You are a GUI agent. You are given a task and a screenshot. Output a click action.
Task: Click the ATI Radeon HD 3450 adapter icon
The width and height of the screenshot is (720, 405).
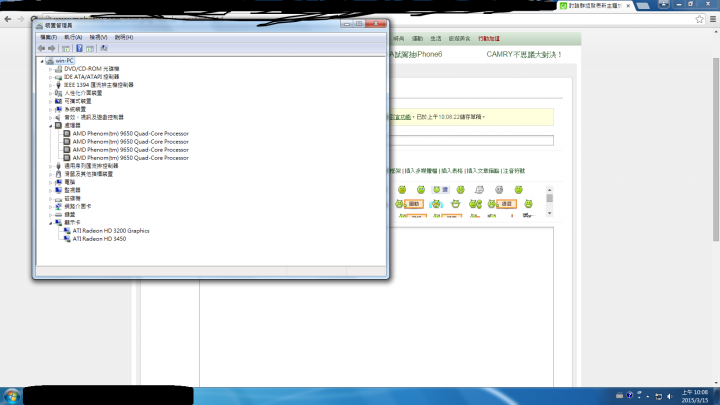67,239
